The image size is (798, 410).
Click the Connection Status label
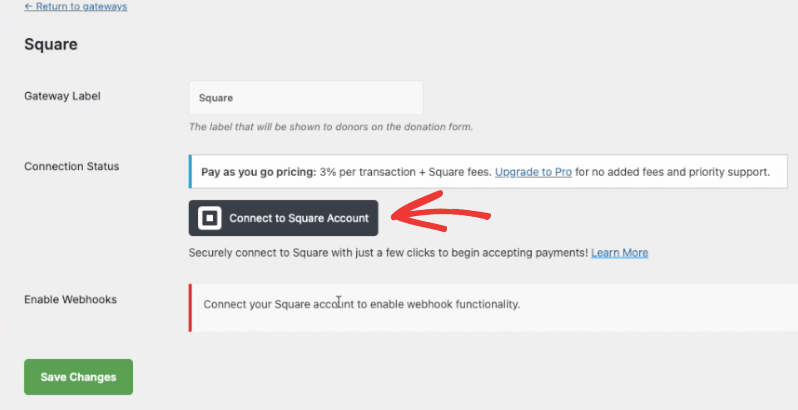click(x=71, y=166)
